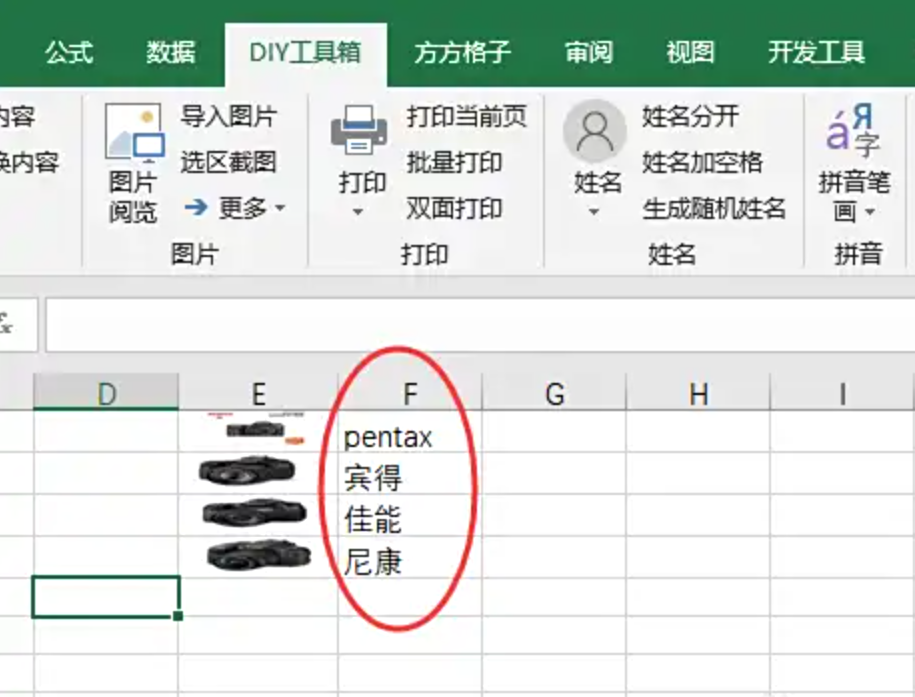
Task: Click 导入图片 button
Action: coord(228,116)
